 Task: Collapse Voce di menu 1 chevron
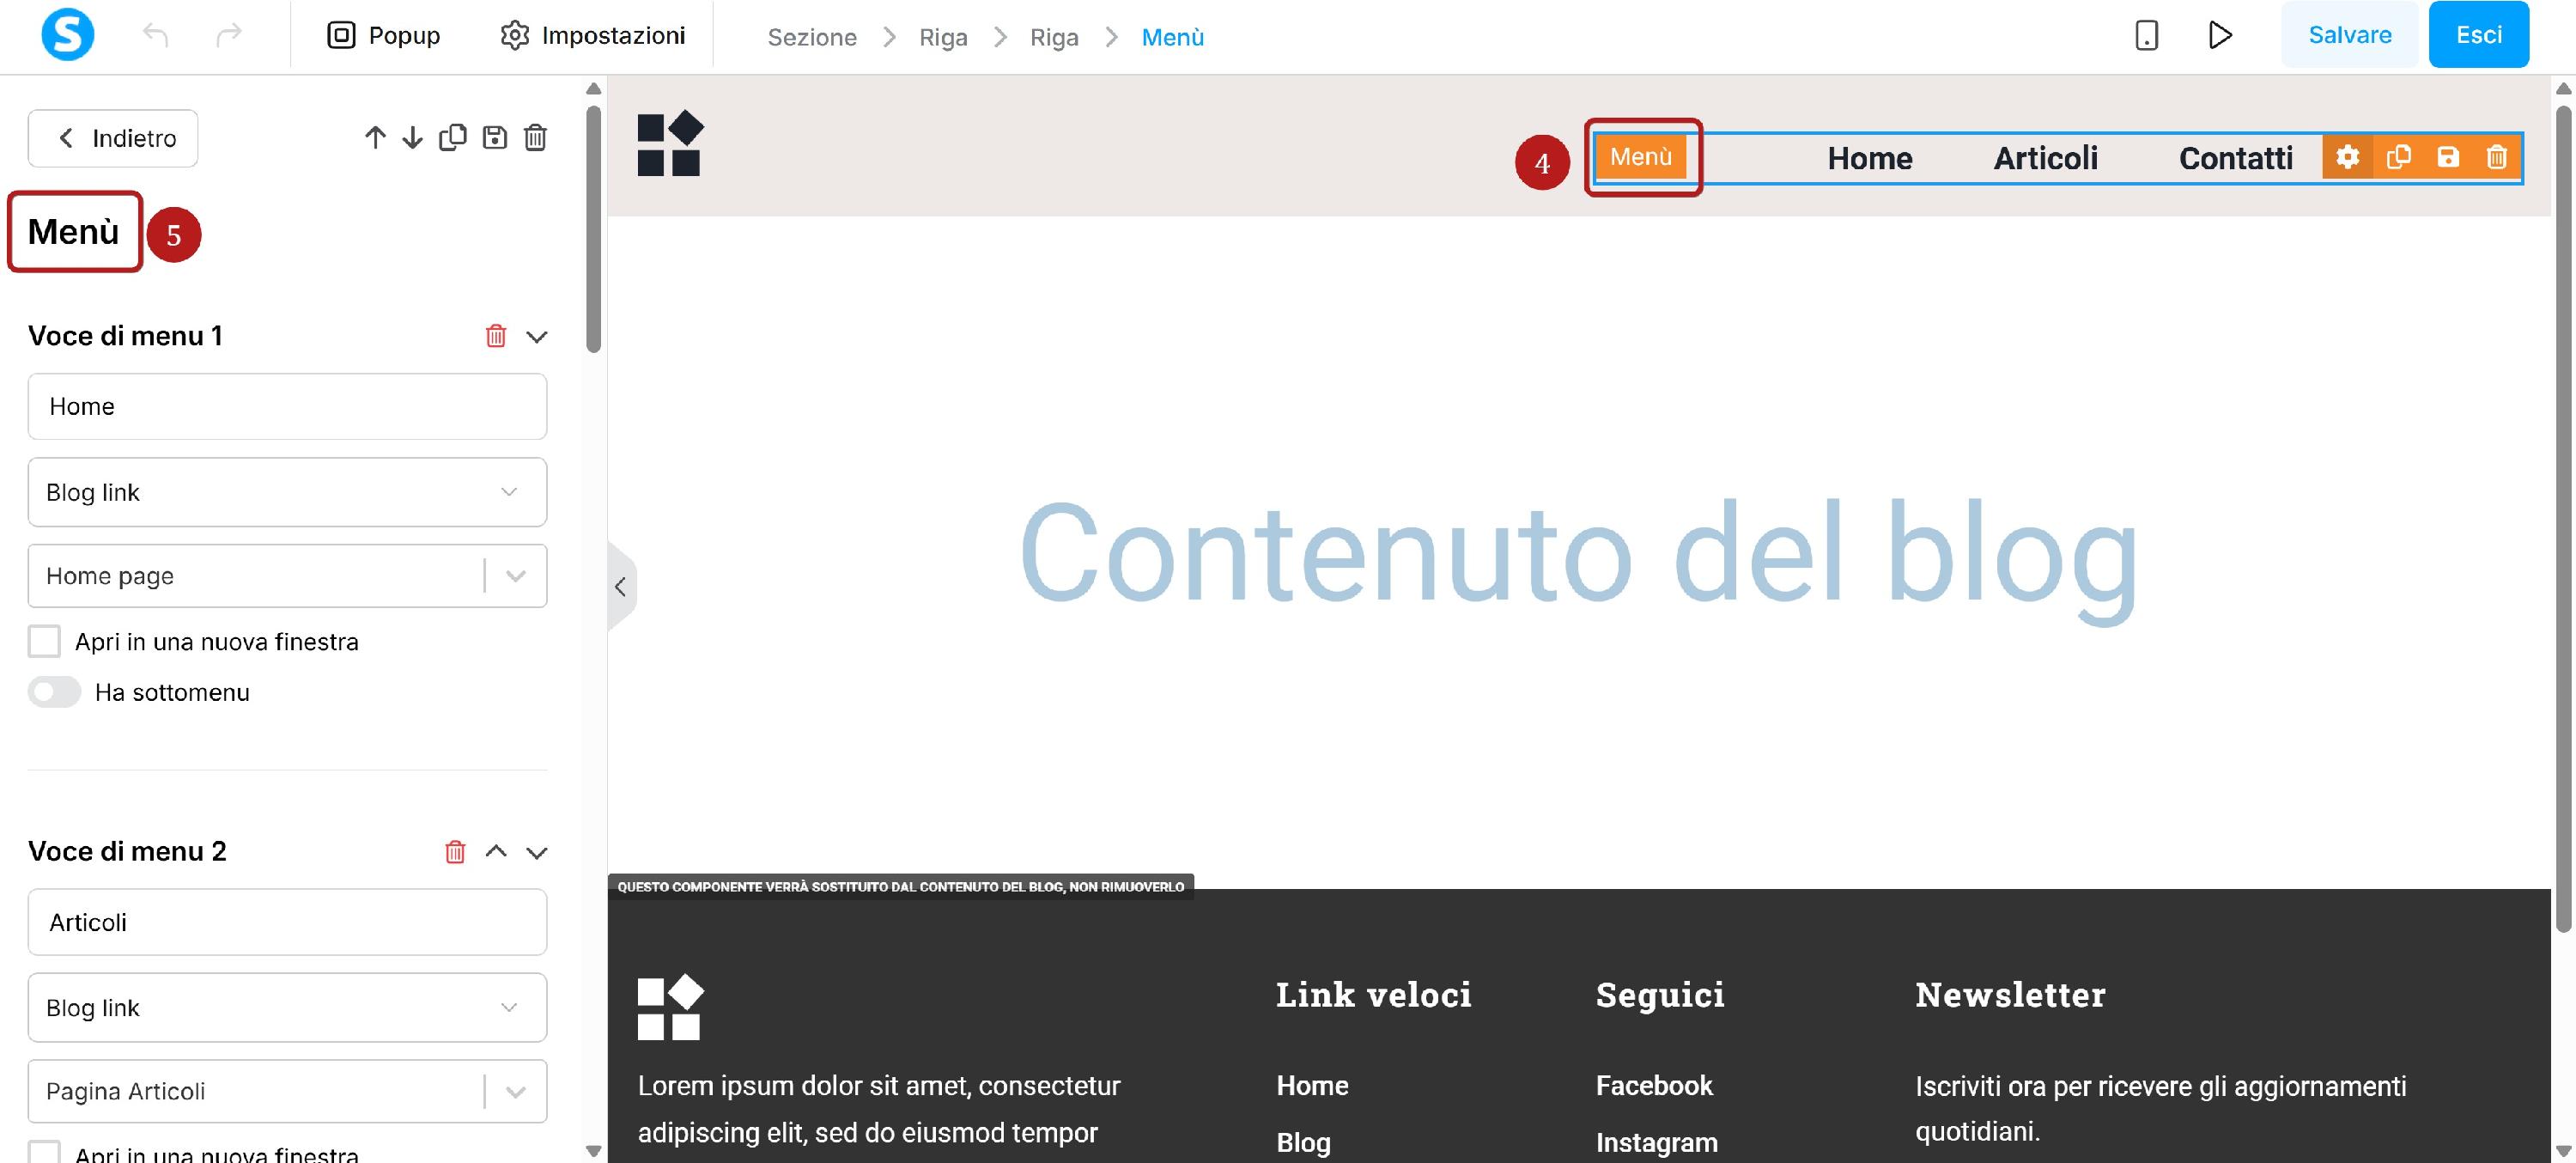[537, 337]
